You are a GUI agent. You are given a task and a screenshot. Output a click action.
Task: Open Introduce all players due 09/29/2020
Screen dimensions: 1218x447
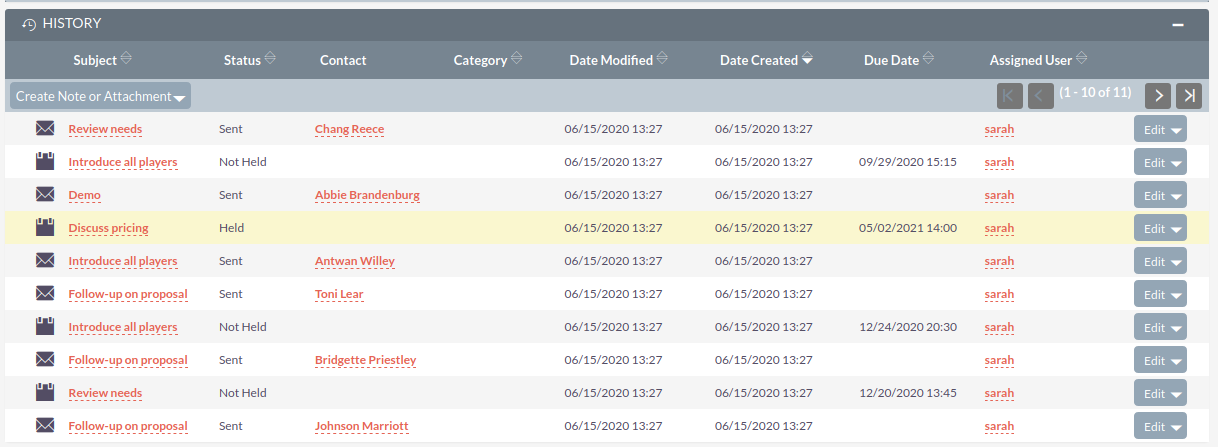tap(123, 162)
